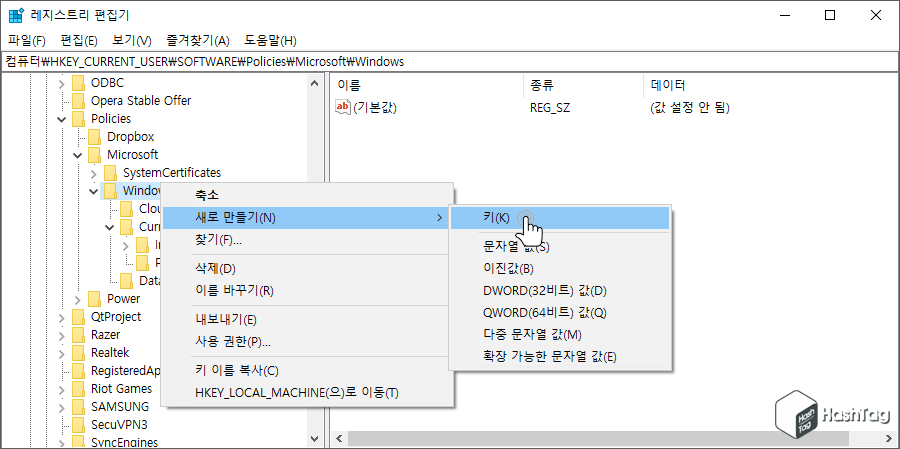Image resolution: width=900 pixels, height=449 pixels.
Task: Expand the Realtek key
Action: coord(61,353)
